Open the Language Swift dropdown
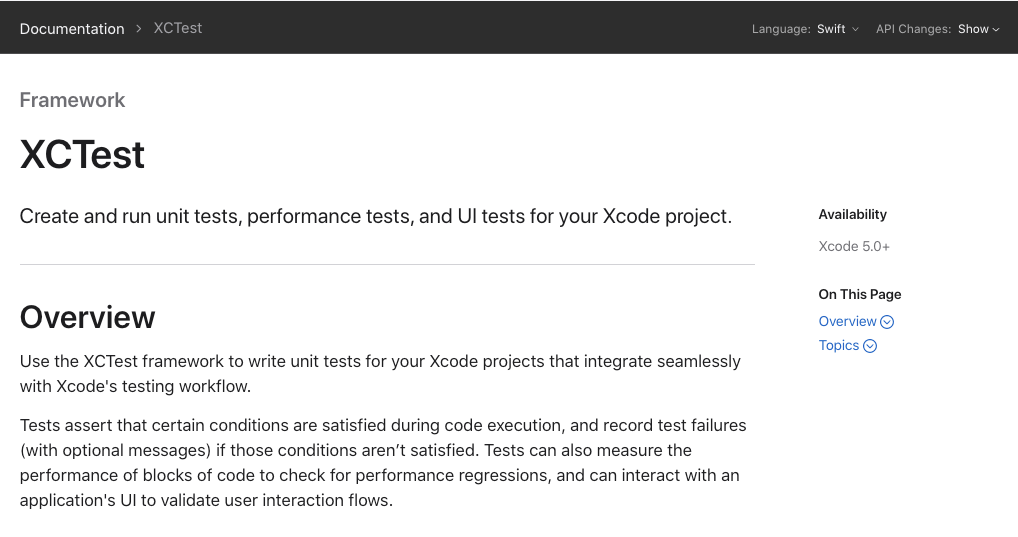Viewport: 1018px width, 537px height. pyautogui.click(x=831, y=29)
